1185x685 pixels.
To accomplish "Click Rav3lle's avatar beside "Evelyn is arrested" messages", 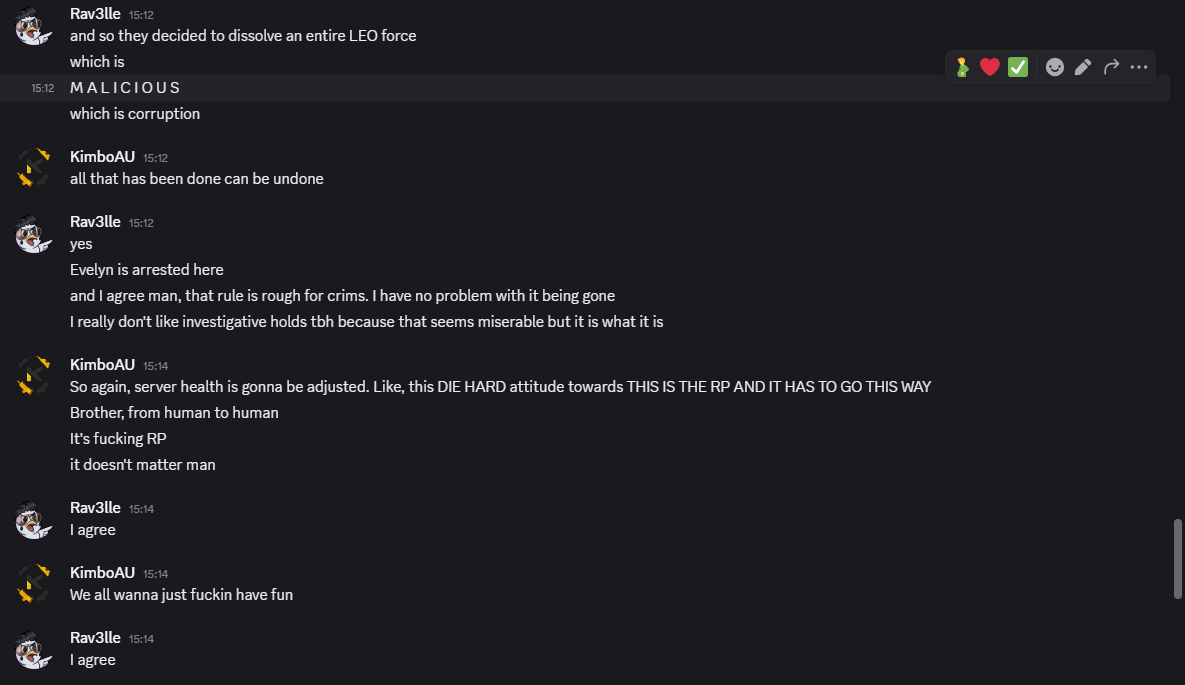I will coord(34,233).
